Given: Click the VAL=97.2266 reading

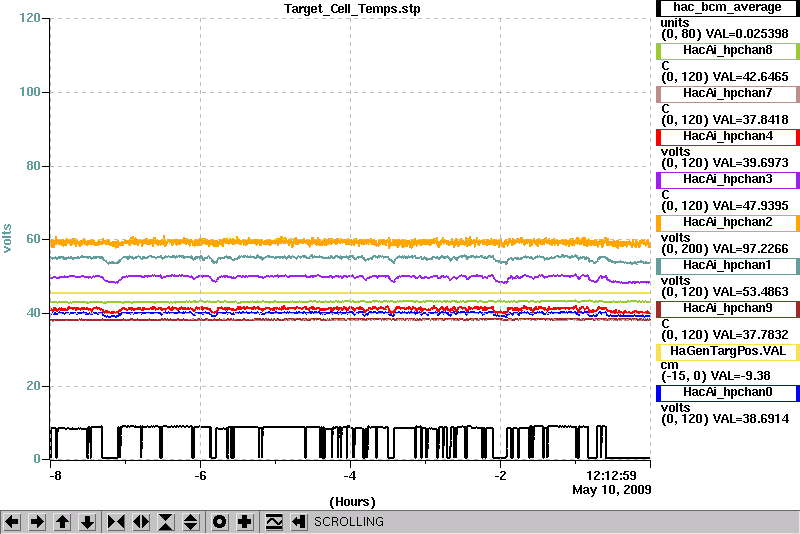Looking at the screenshot, I should point(751,249).
